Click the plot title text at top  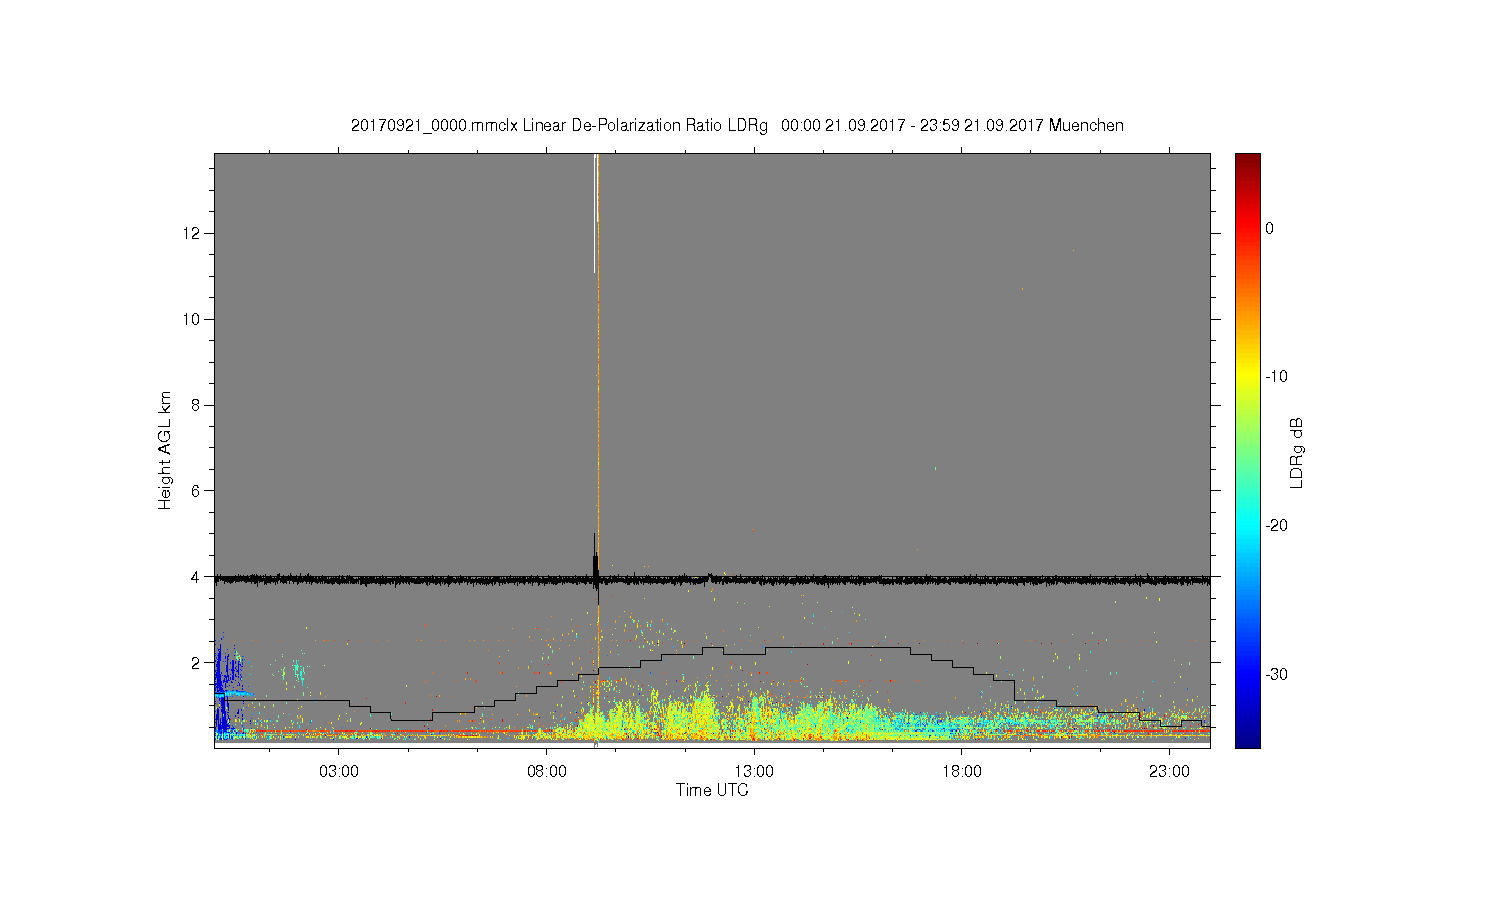[737, 126]
